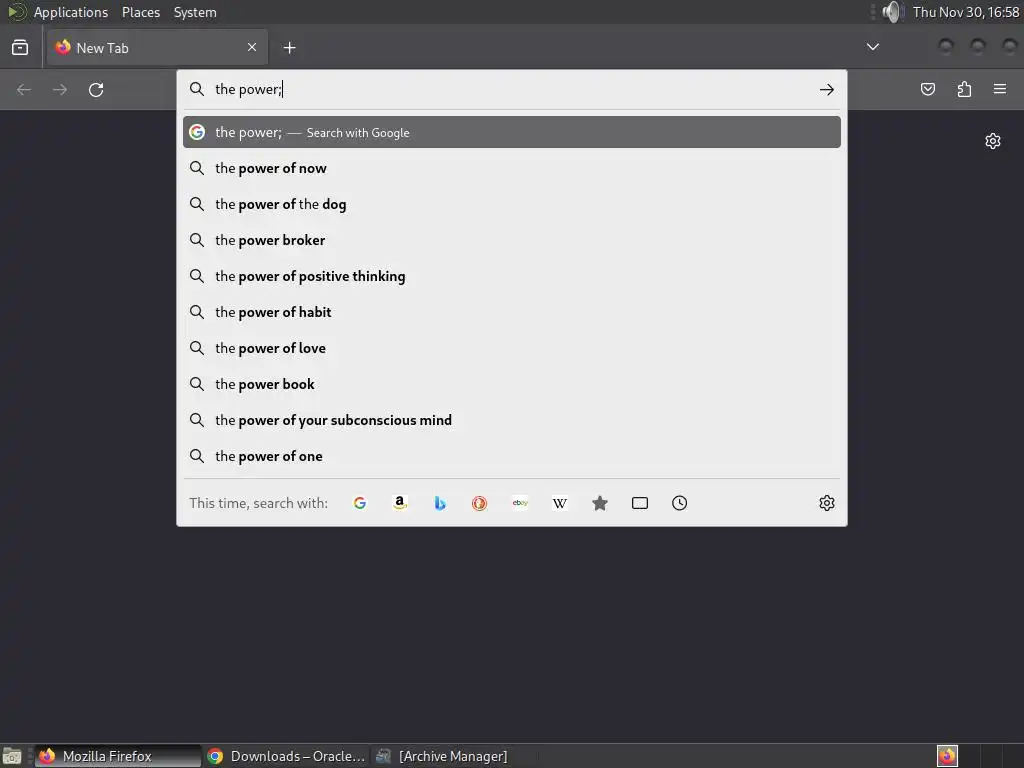Click the address bar text field

pyautogui.click(x=512, y=89)
